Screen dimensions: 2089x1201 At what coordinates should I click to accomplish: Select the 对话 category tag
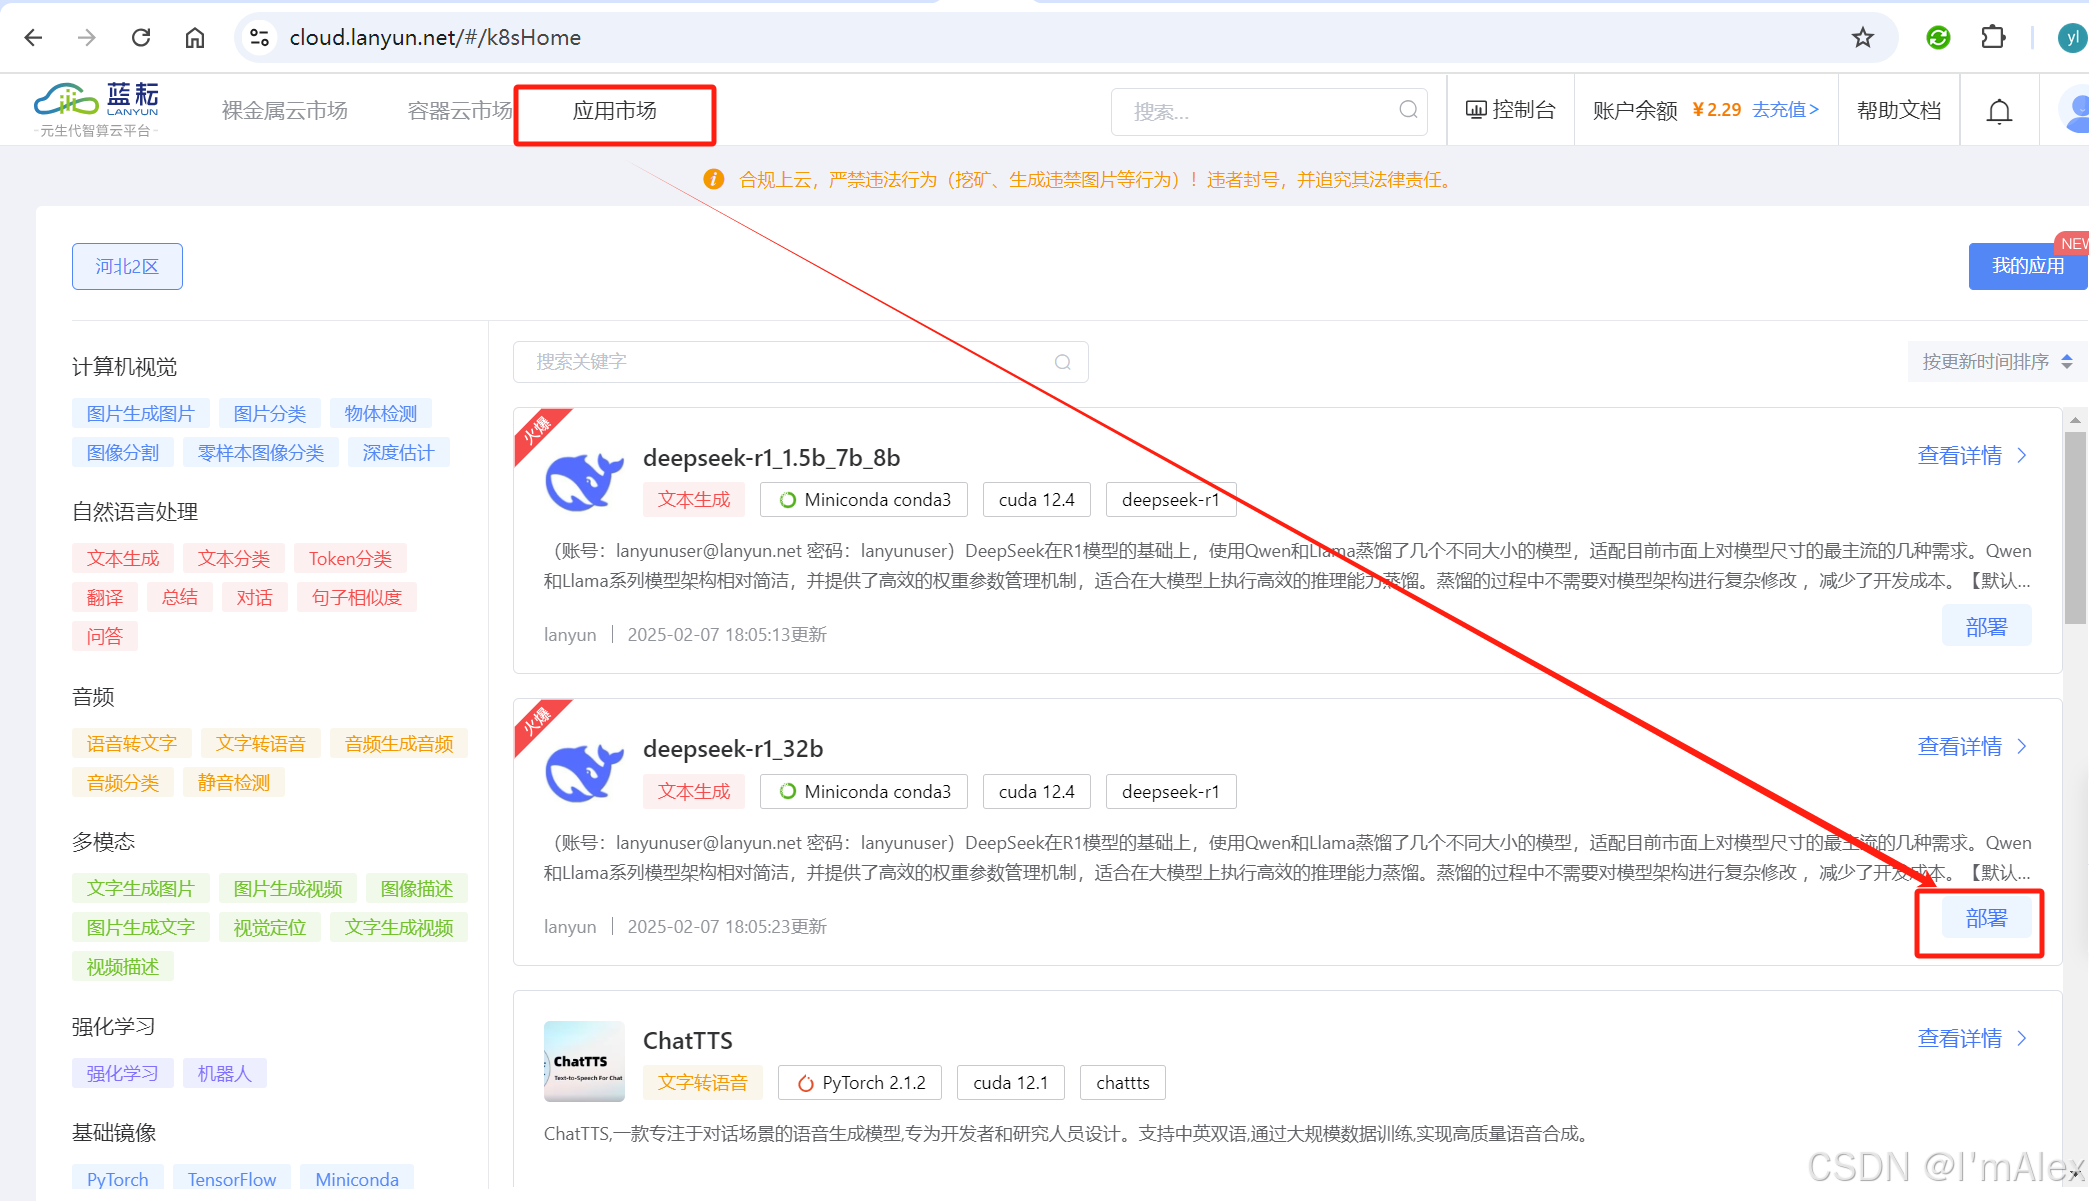(x=254, y=598)
